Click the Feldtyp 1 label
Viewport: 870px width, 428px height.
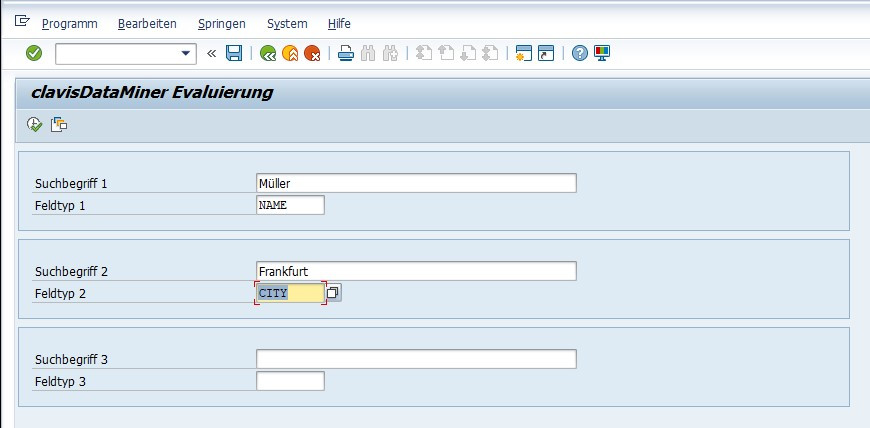60,205
